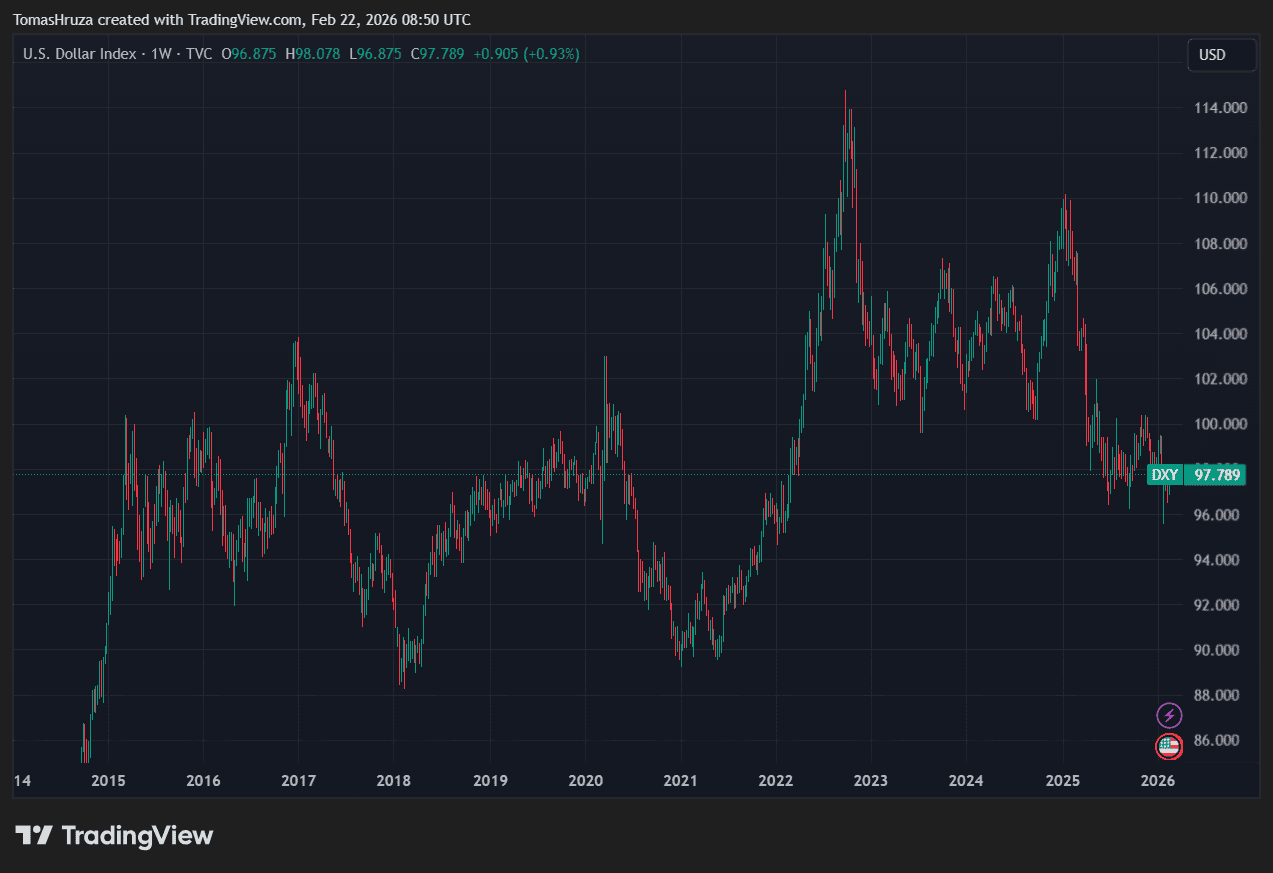Click the 90.000 level on price scale

tap(1218, 650)
